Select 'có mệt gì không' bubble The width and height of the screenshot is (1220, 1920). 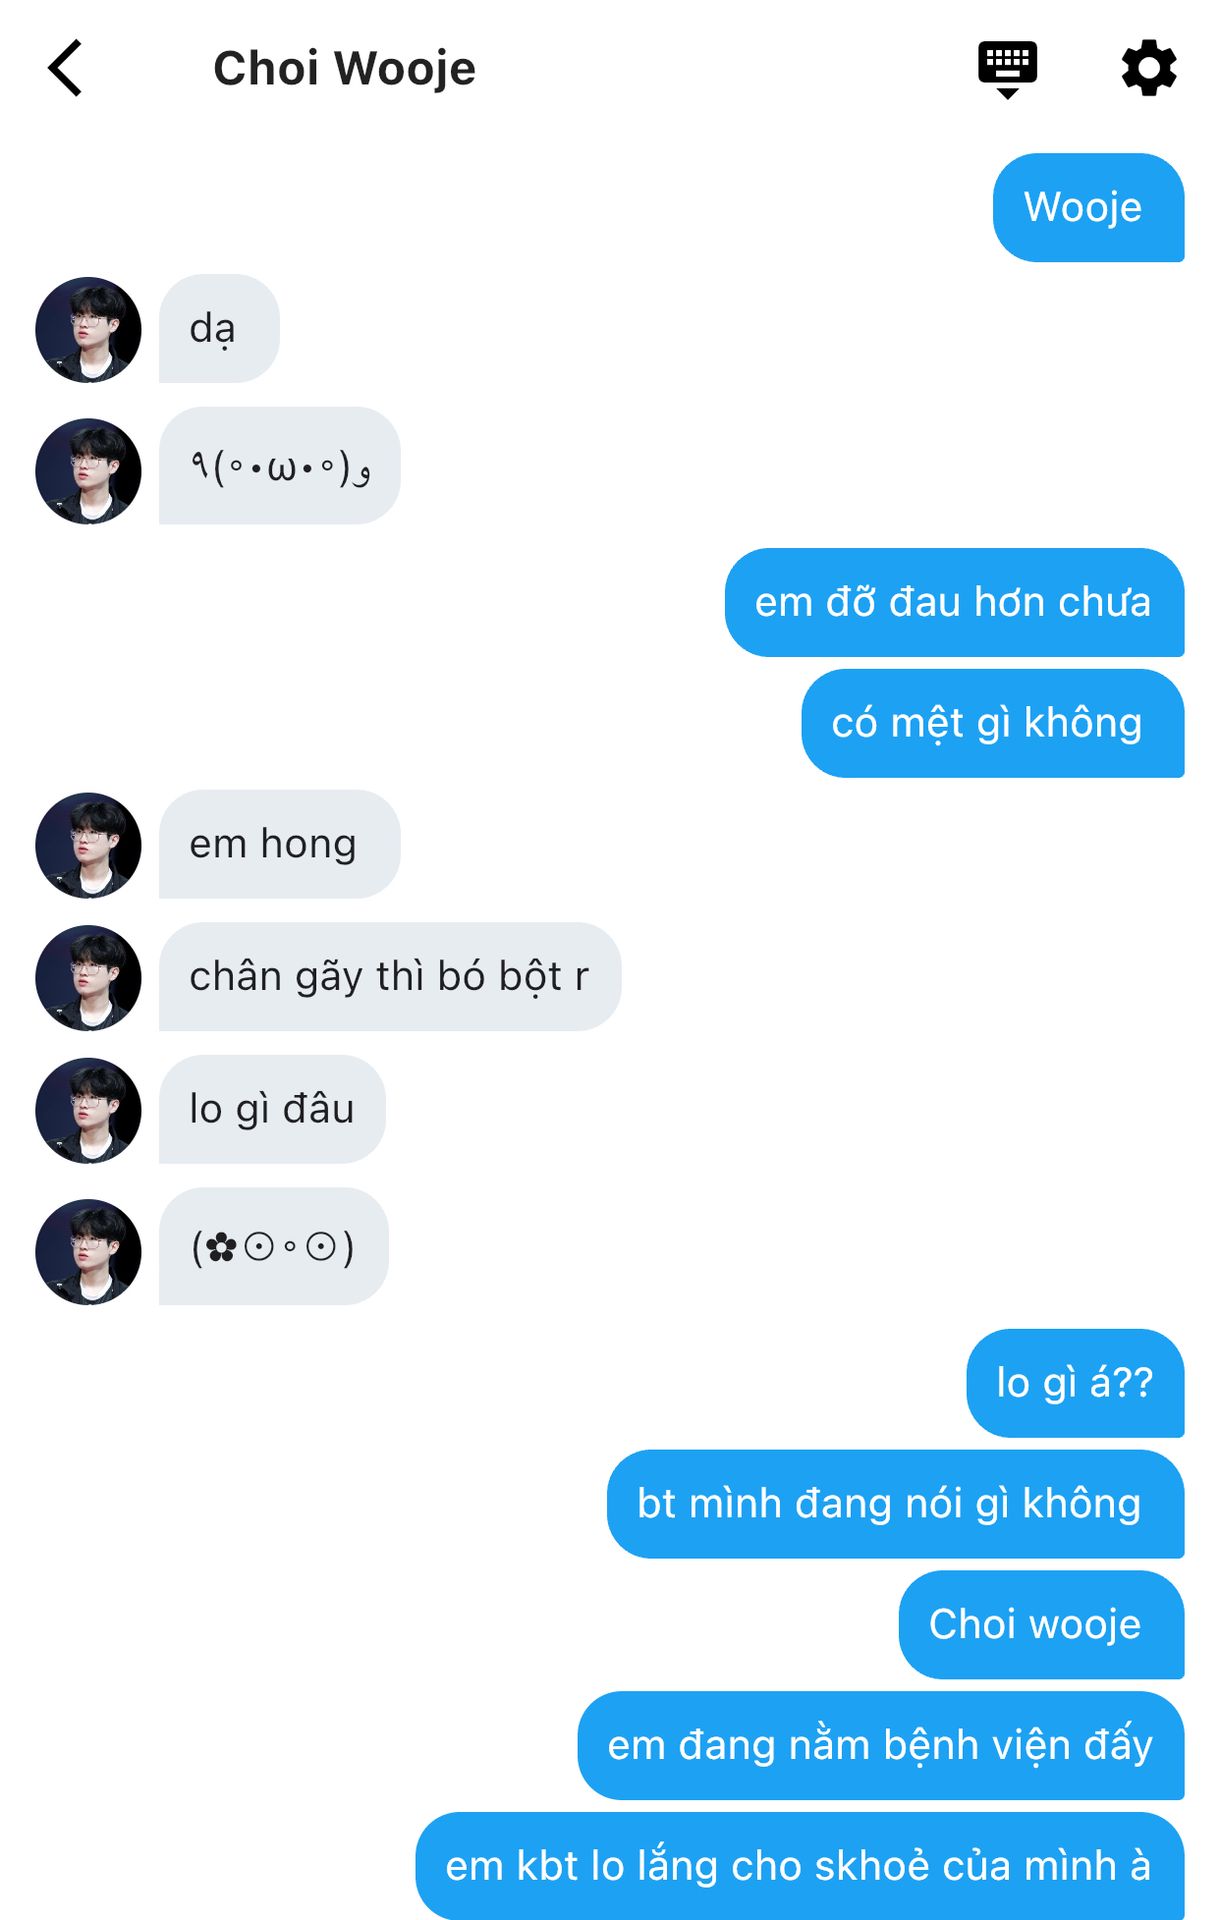click(x=992, y=723)
